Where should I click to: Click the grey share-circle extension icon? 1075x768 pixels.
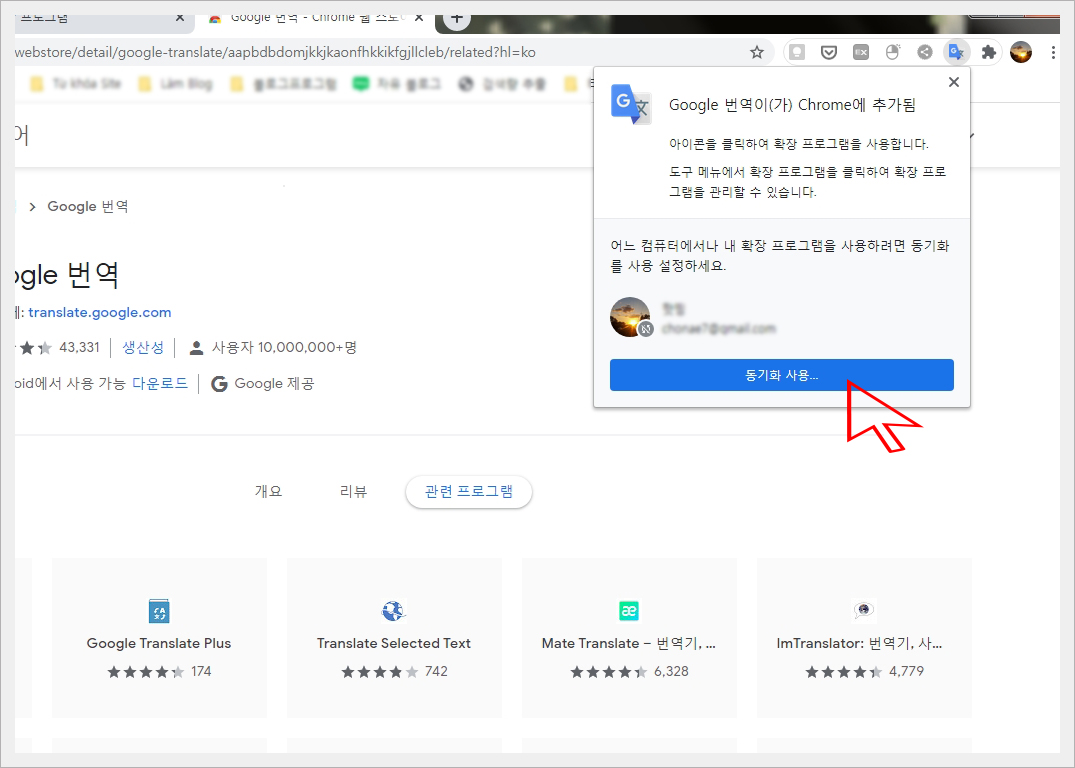[924, 52]
